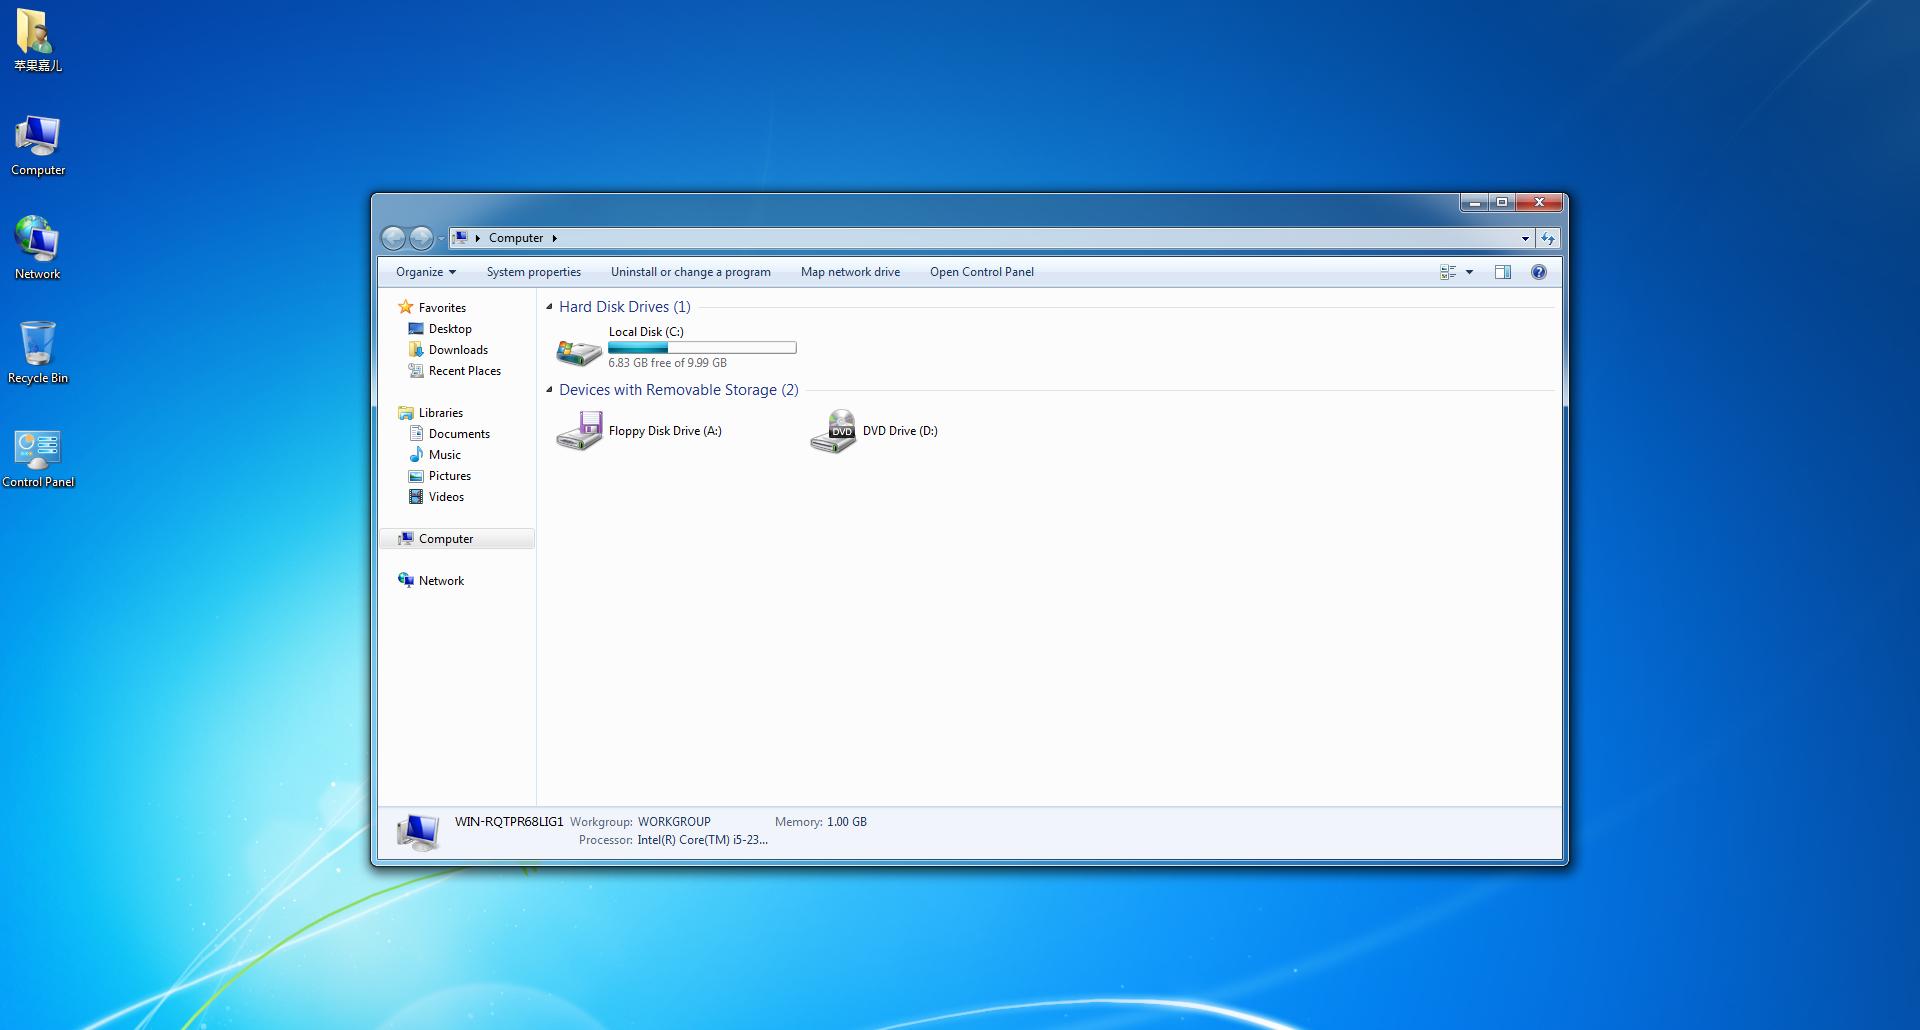Open the Videos library
The image size is (1920, 1030).
tap(437, 497)
